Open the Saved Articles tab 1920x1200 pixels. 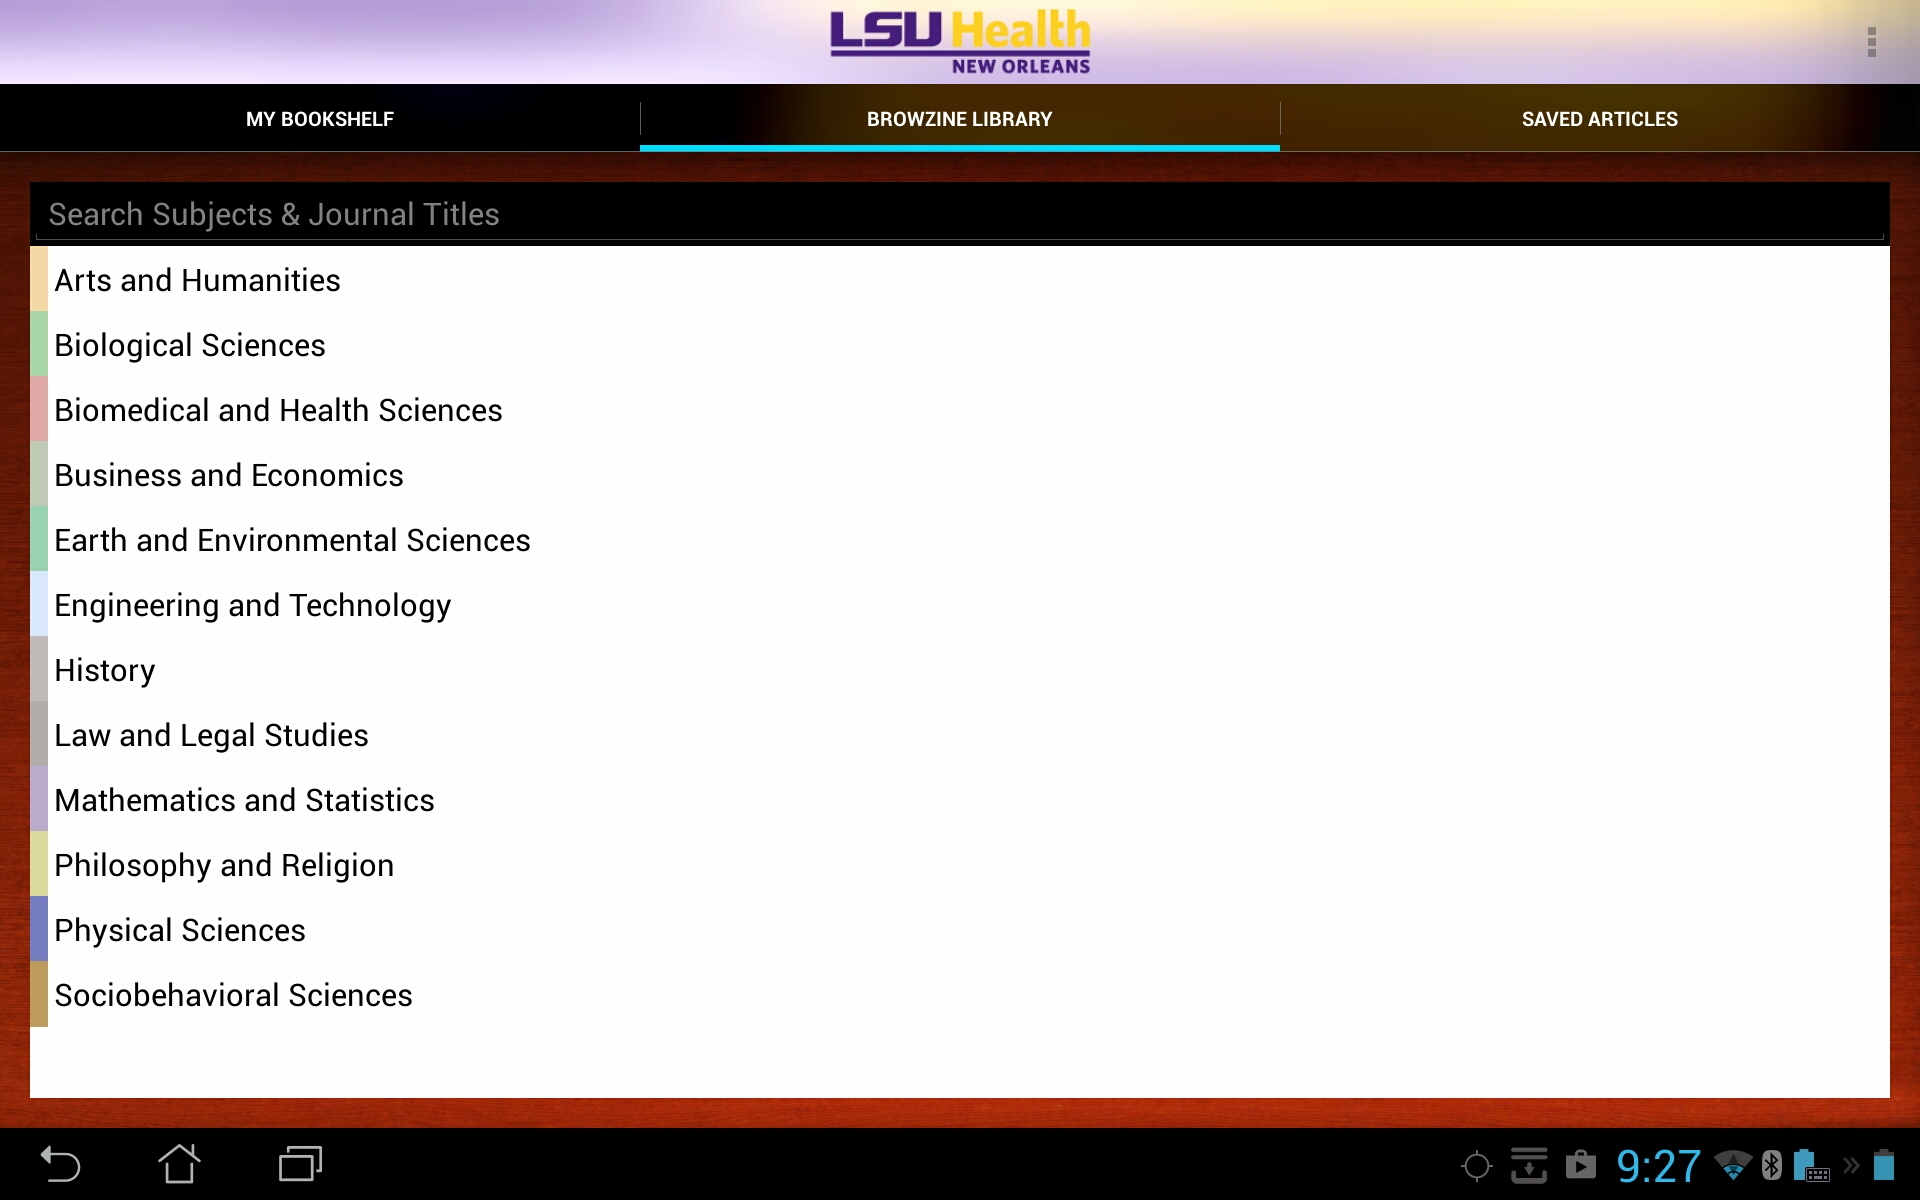click(x=1600, y=119)
